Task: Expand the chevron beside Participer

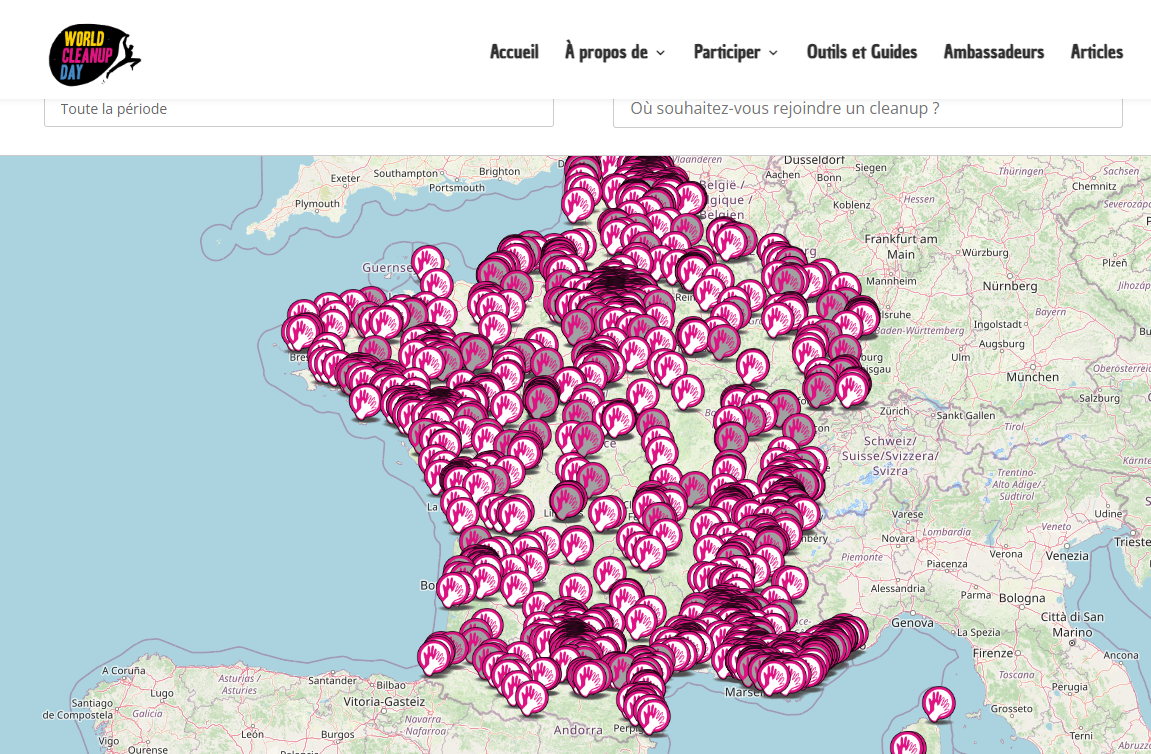Action: point(773,53)
